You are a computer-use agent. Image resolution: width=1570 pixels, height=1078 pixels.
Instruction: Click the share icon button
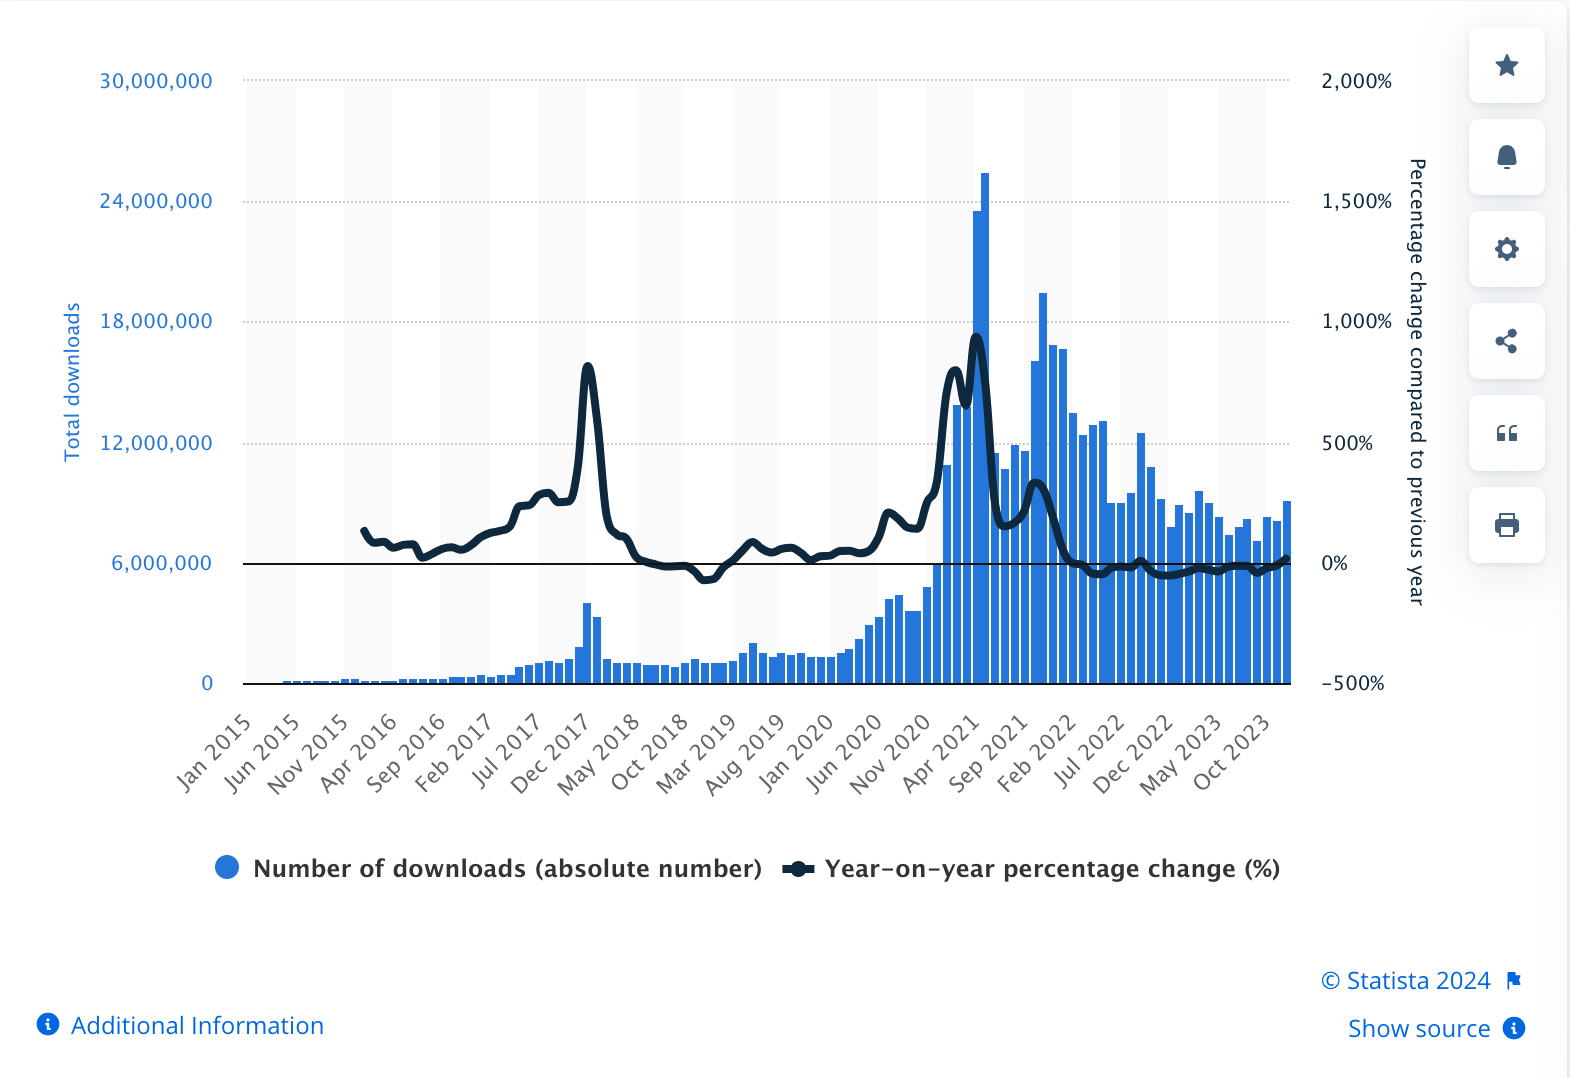[1506, 342]
